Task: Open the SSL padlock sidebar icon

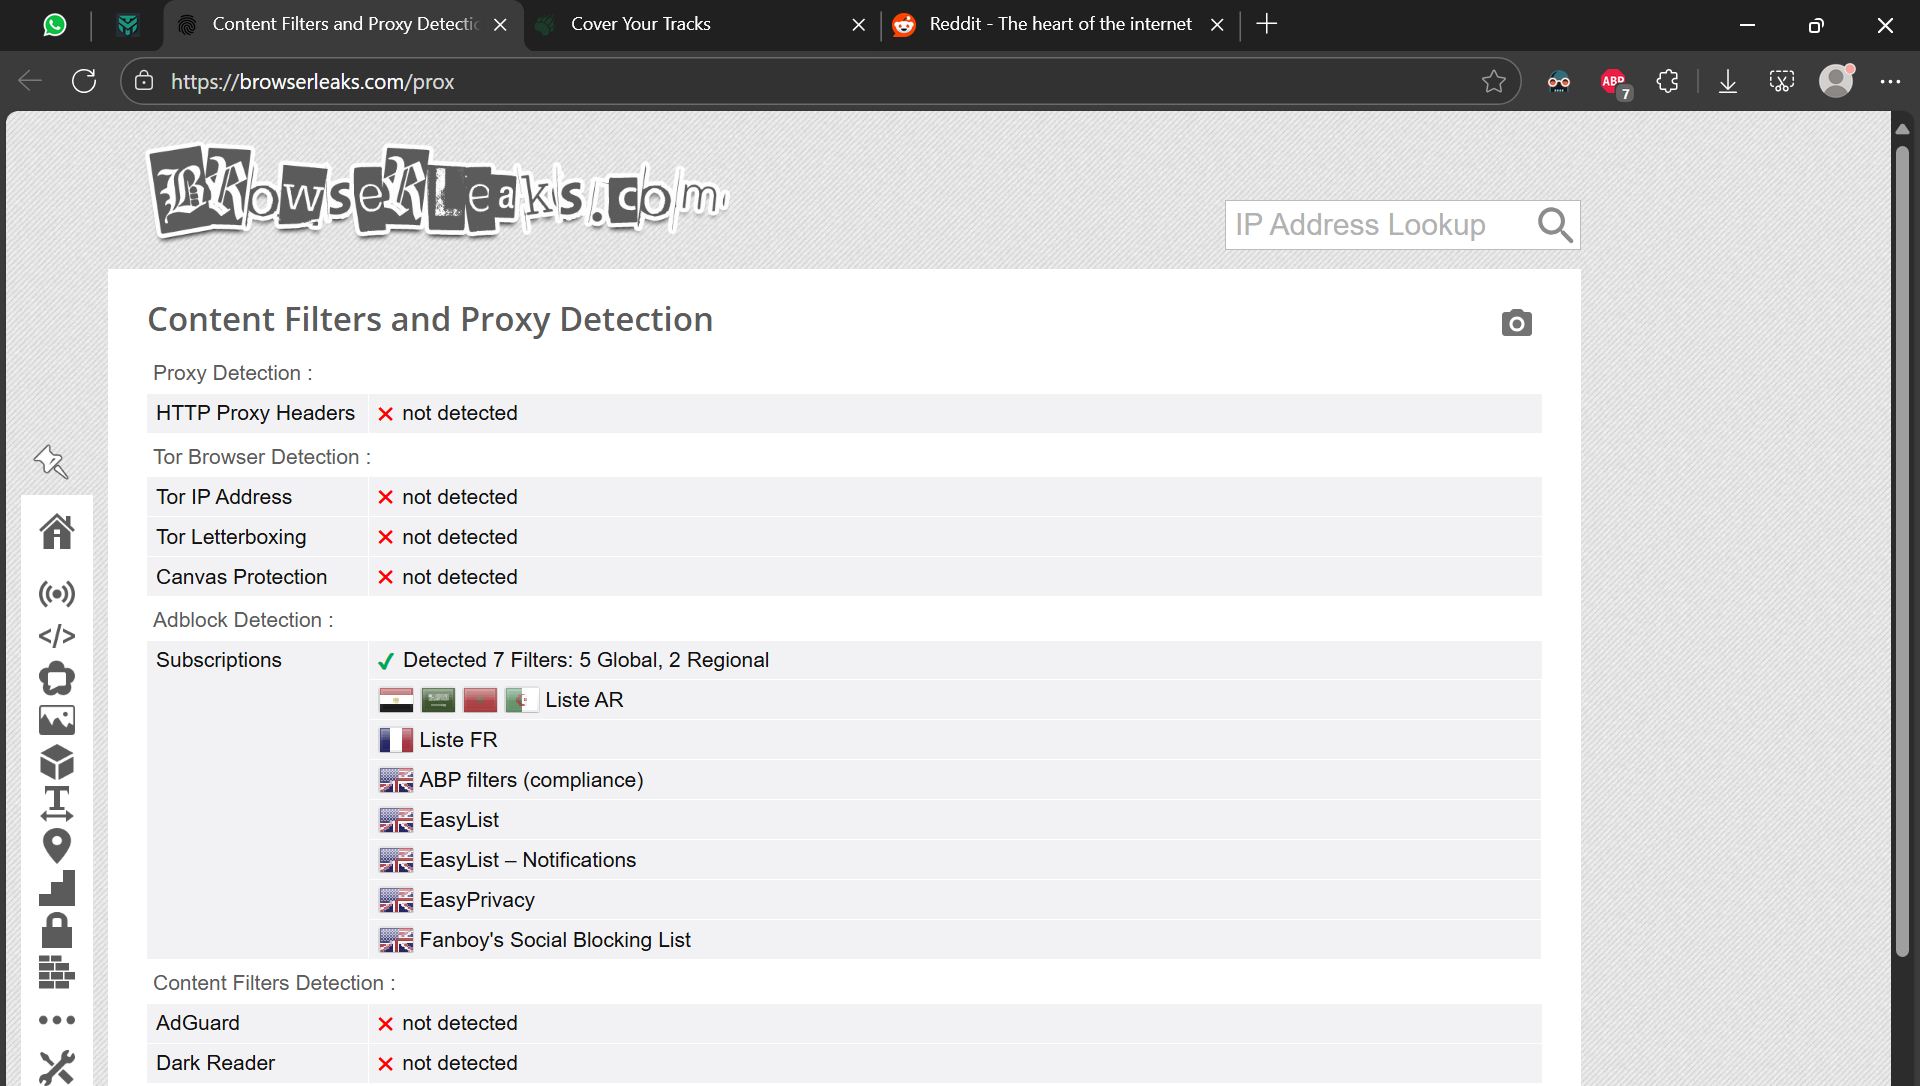Action: point(57,930)
